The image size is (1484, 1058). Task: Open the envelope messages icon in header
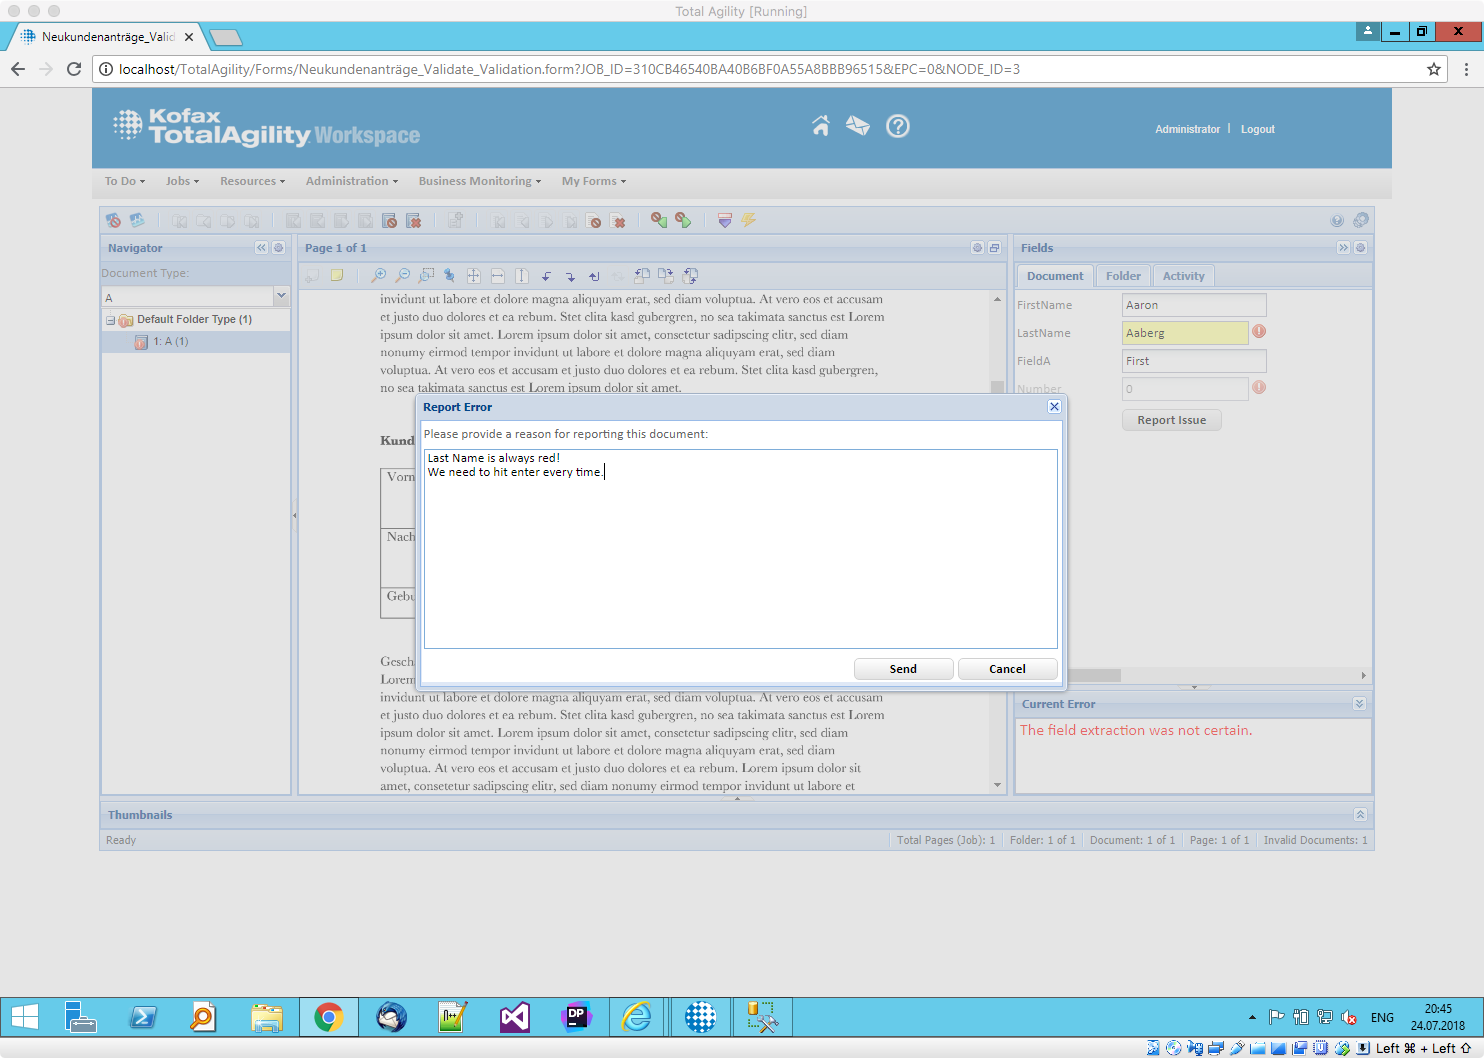[x=857, y=126]
